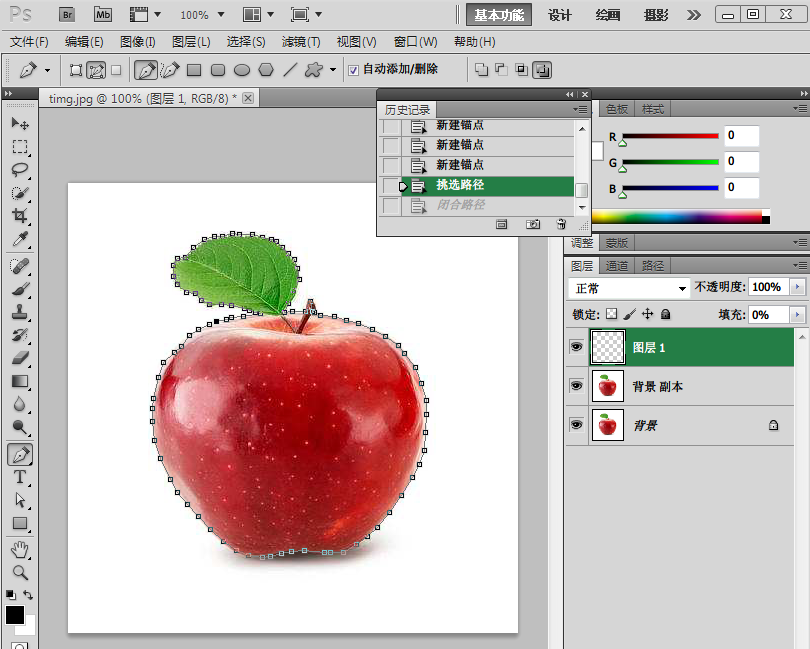
Task: Open the layer blend mode dropdown
Action: (x=629, y=288)
